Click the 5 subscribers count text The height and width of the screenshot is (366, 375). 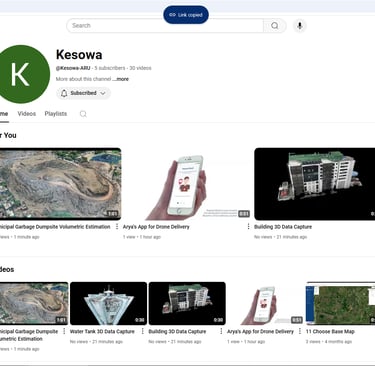(x=110, y=68)
